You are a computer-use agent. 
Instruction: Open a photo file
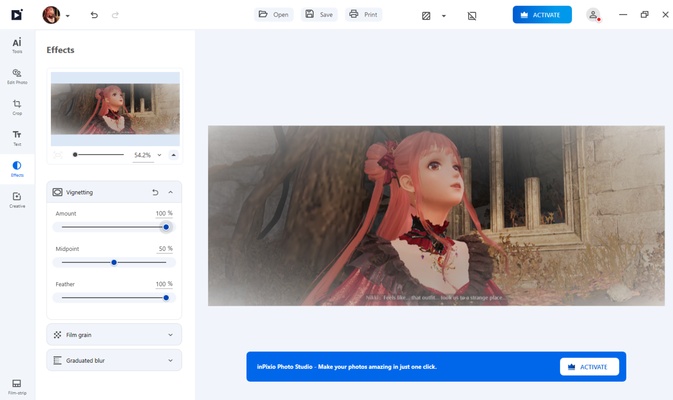click(x=274, y=15)
